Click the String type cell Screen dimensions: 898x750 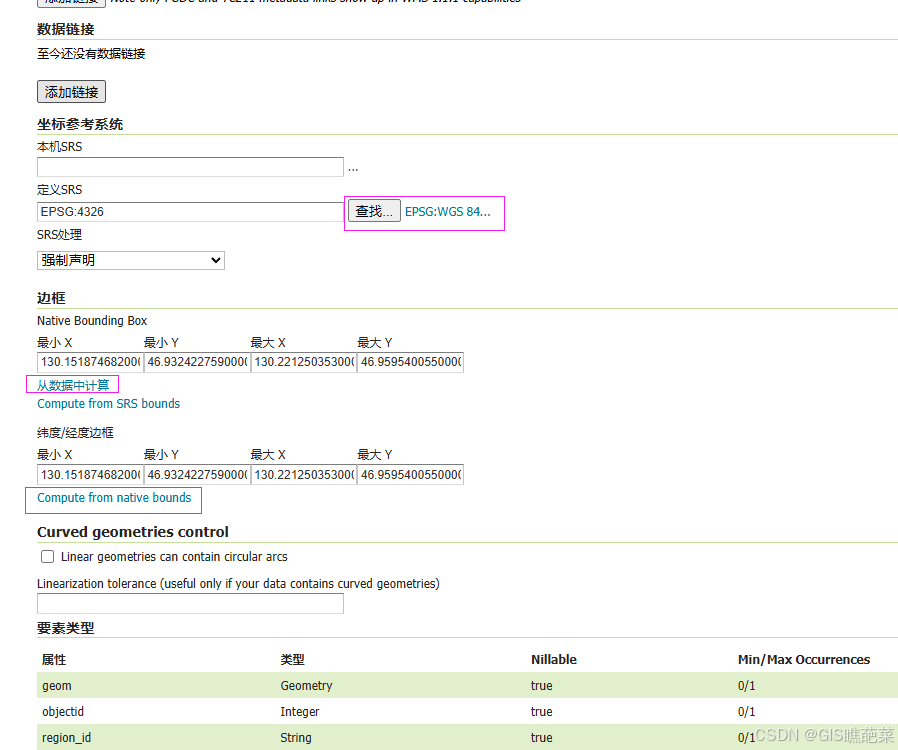296,737
